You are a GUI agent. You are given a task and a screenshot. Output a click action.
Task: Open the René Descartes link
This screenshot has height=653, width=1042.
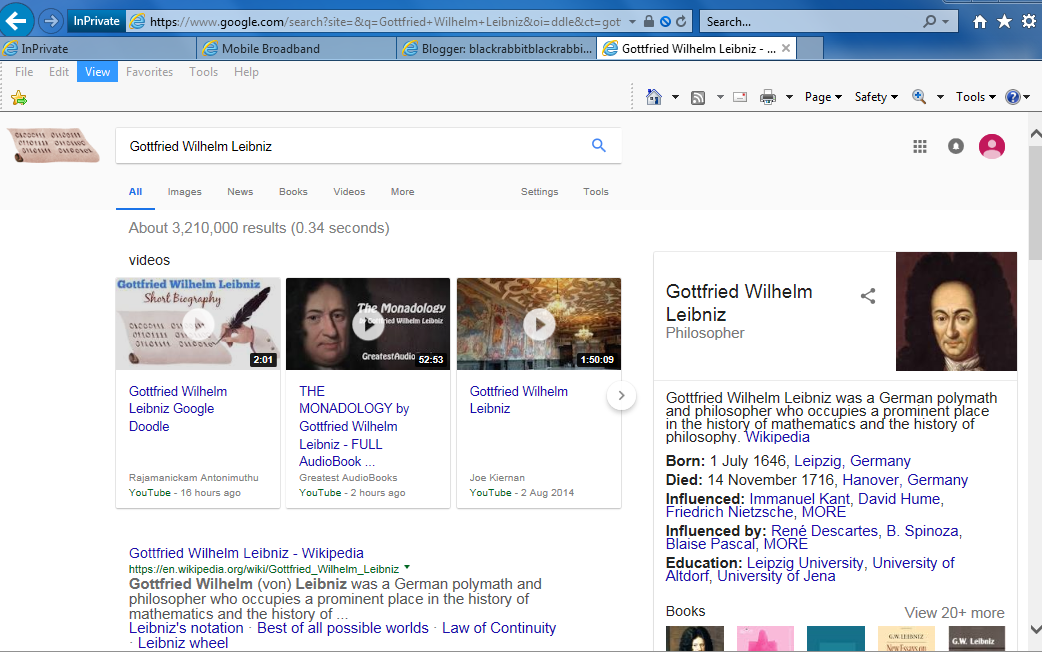click(824, 531)
